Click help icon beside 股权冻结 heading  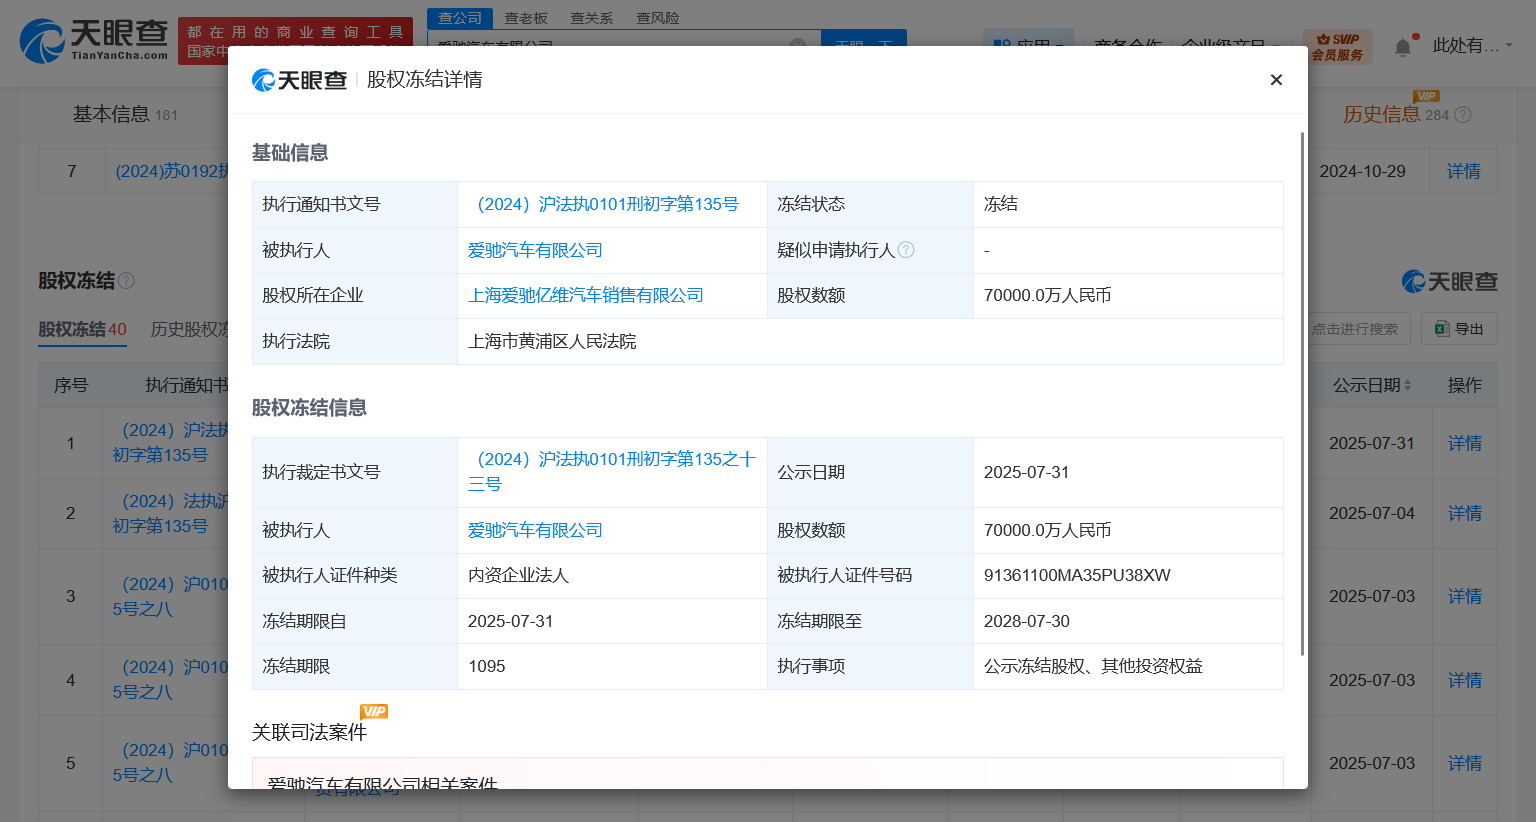(x=126, y=281)
